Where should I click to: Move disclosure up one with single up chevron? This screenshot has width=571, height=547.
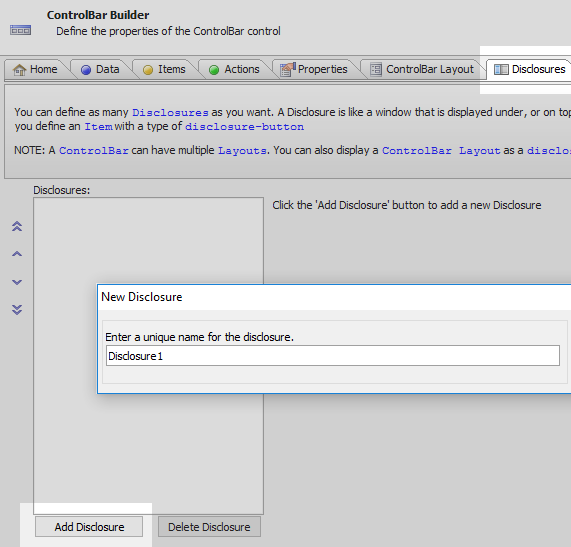(17, 254)
